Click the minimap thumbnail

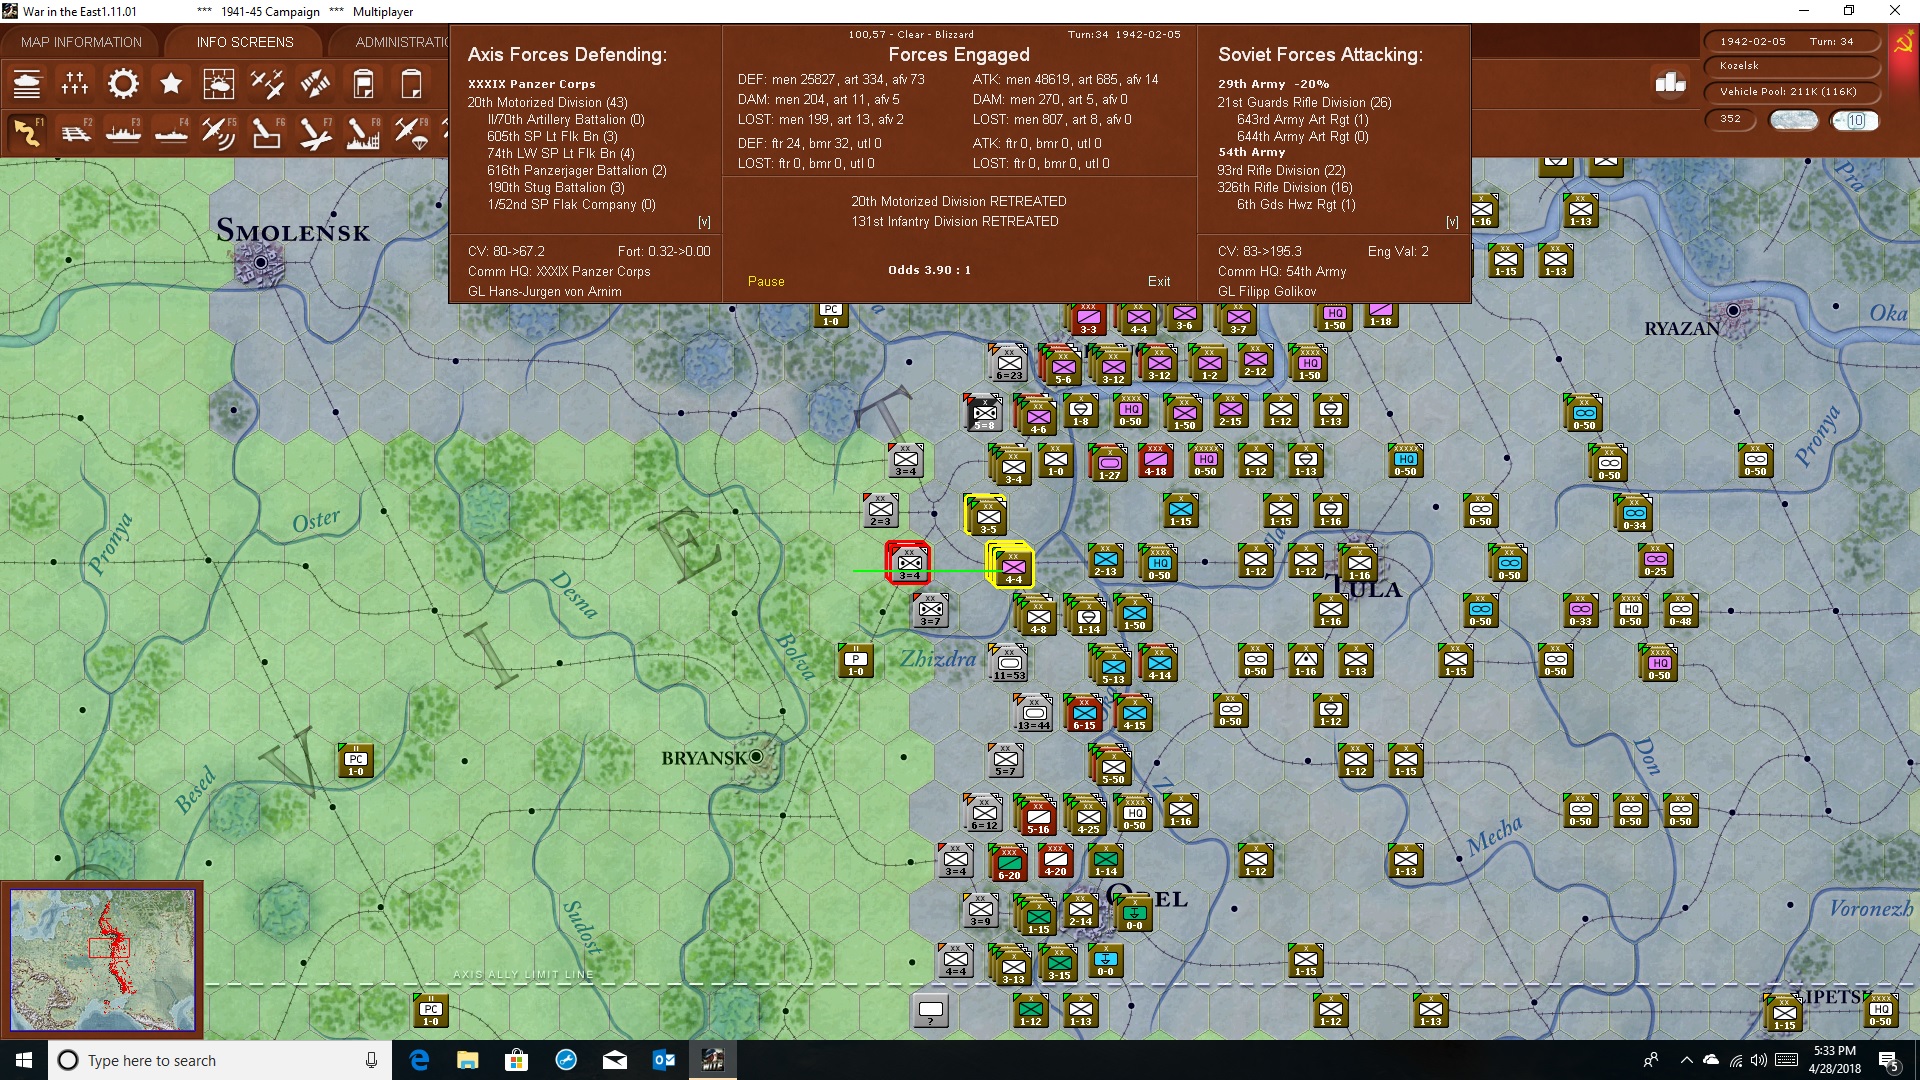point(102,960)
